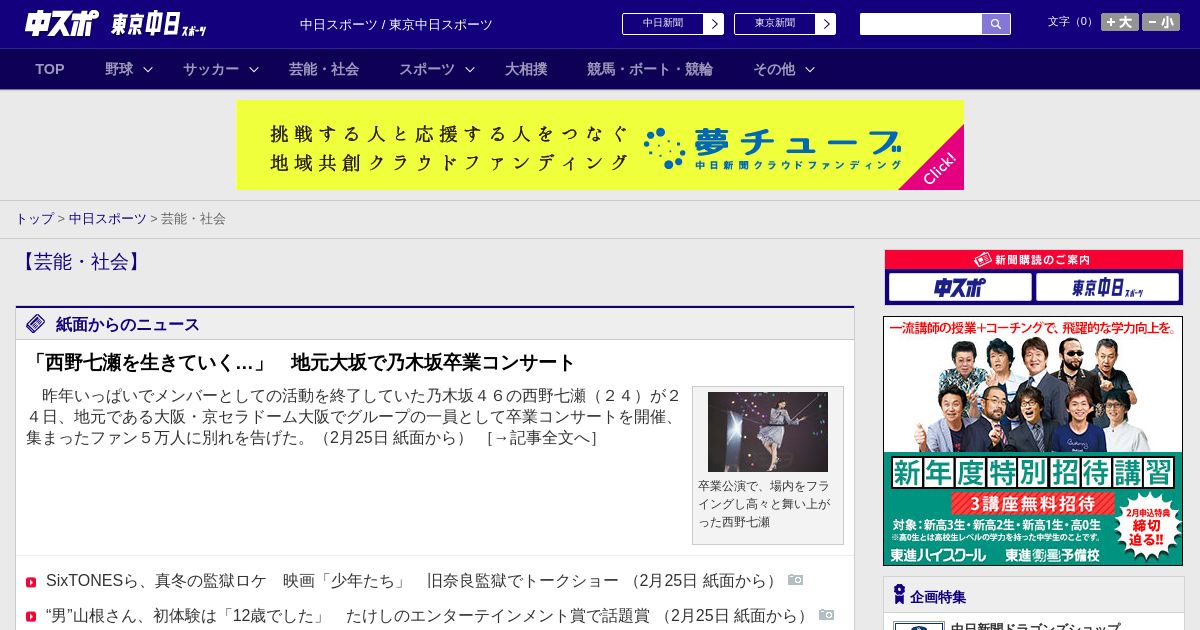
Task: Click the arrow beside 東京新聞
Action: point(826,24)
